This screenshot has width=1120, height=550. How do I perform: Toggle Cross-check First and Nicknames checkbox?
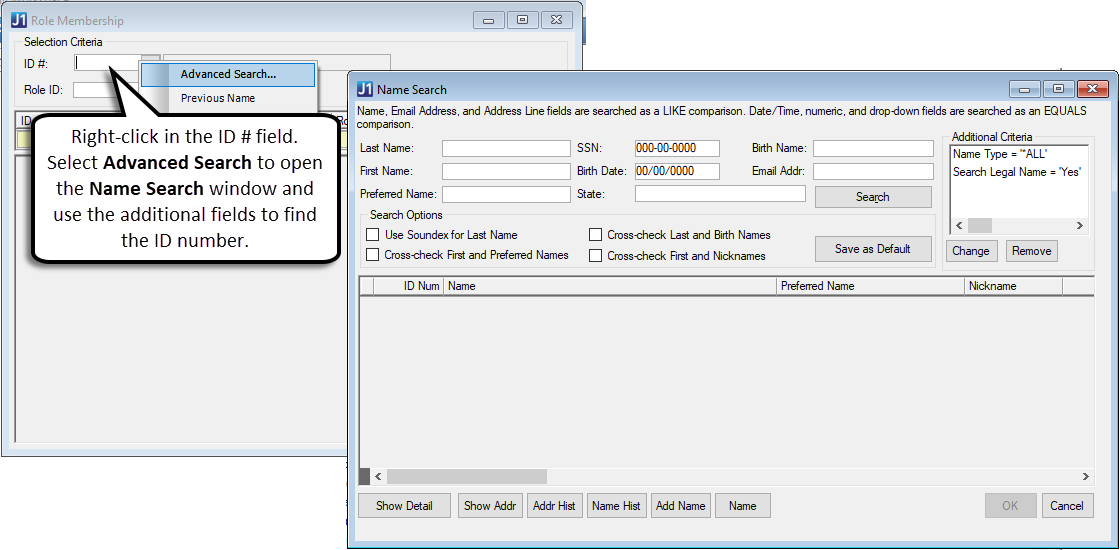point(595,256)
